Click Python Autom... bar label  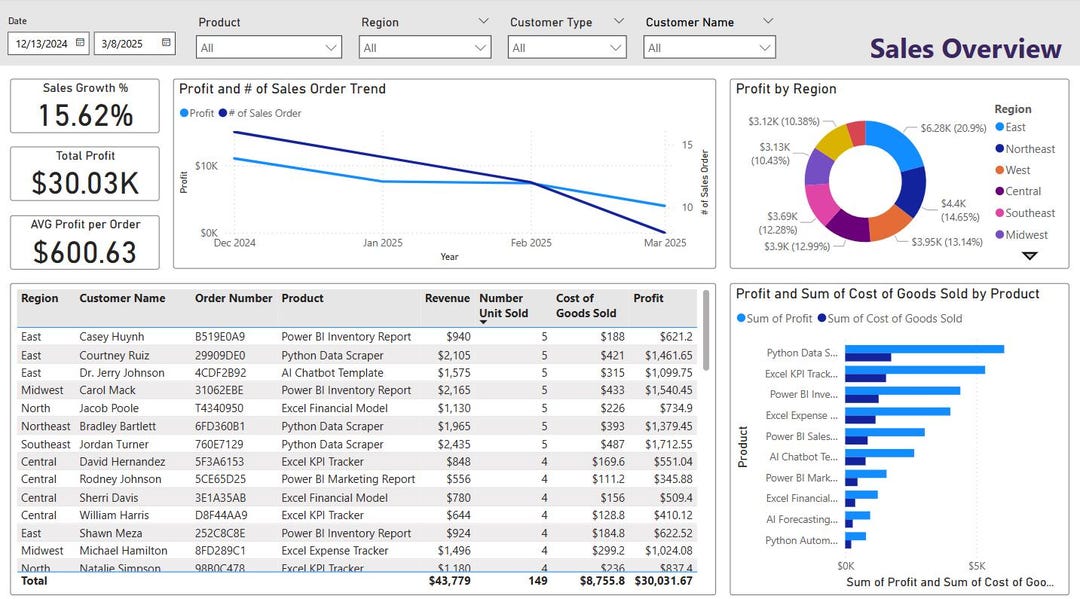[801, 540]
